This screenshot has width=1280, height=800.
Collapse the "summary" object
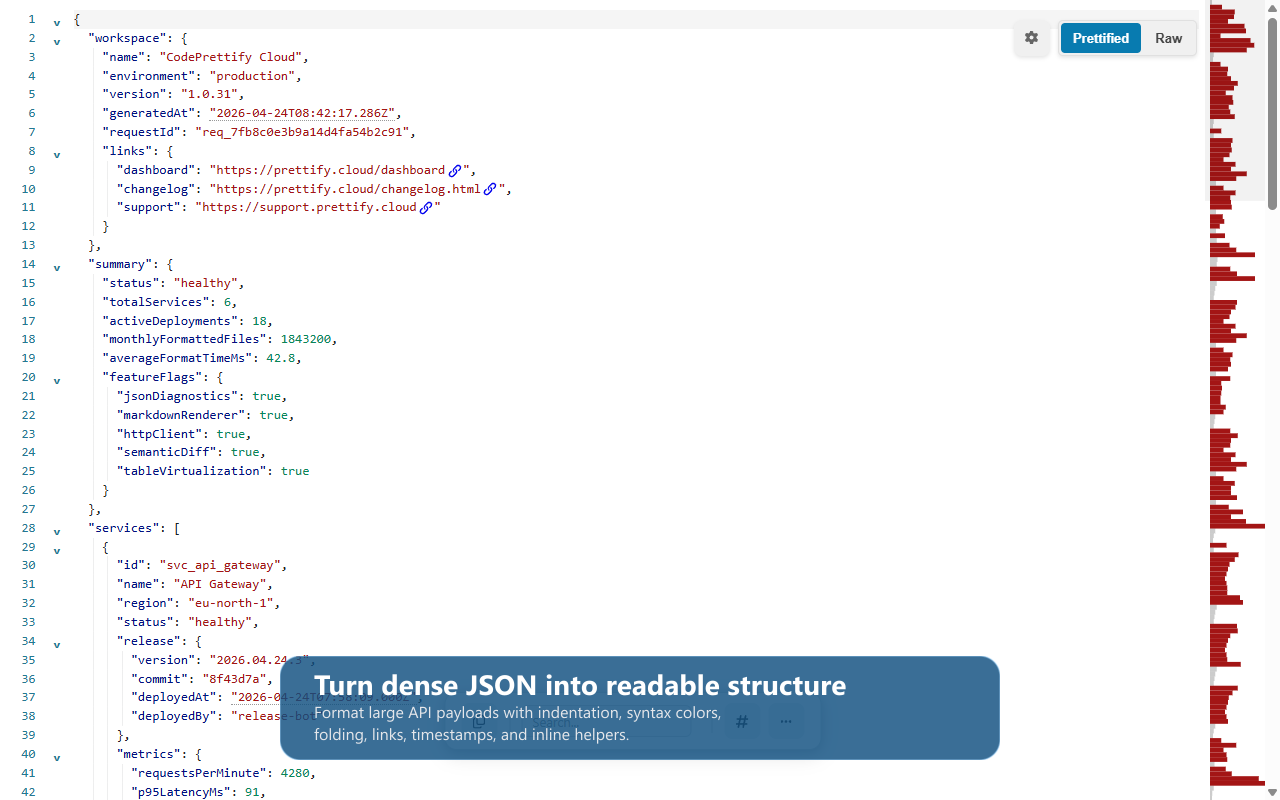(x=57, y=267)
